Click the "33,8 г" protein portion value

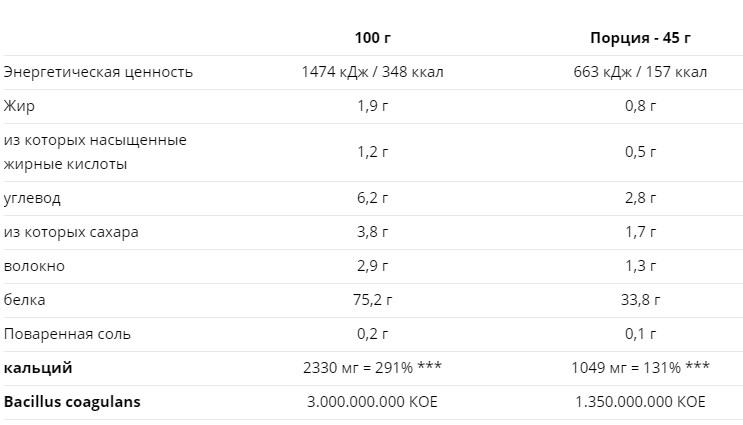click(x=640, y=300)
